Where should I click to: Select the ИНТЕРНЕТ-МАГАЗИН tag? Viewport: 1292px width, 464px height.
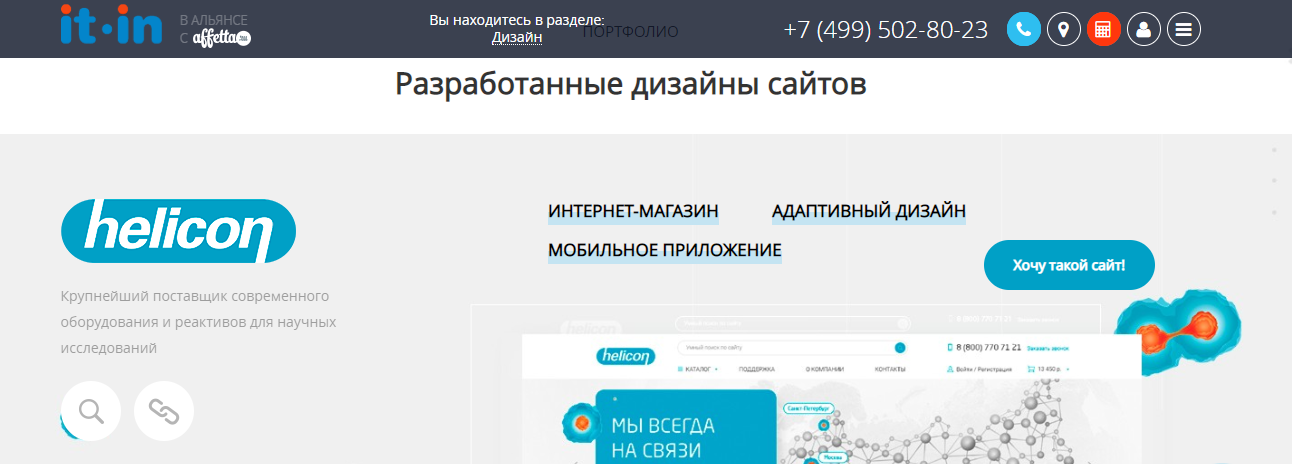pyautogui.click(x=633, y=212)
